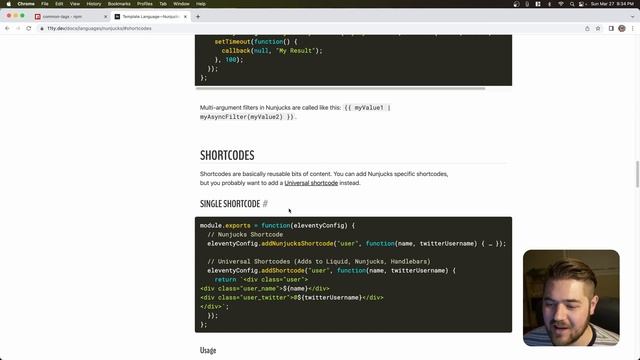The width and height of the screenshot is (640, 360).
Task: Click the setTimeout code line
Action: point(256,42)
